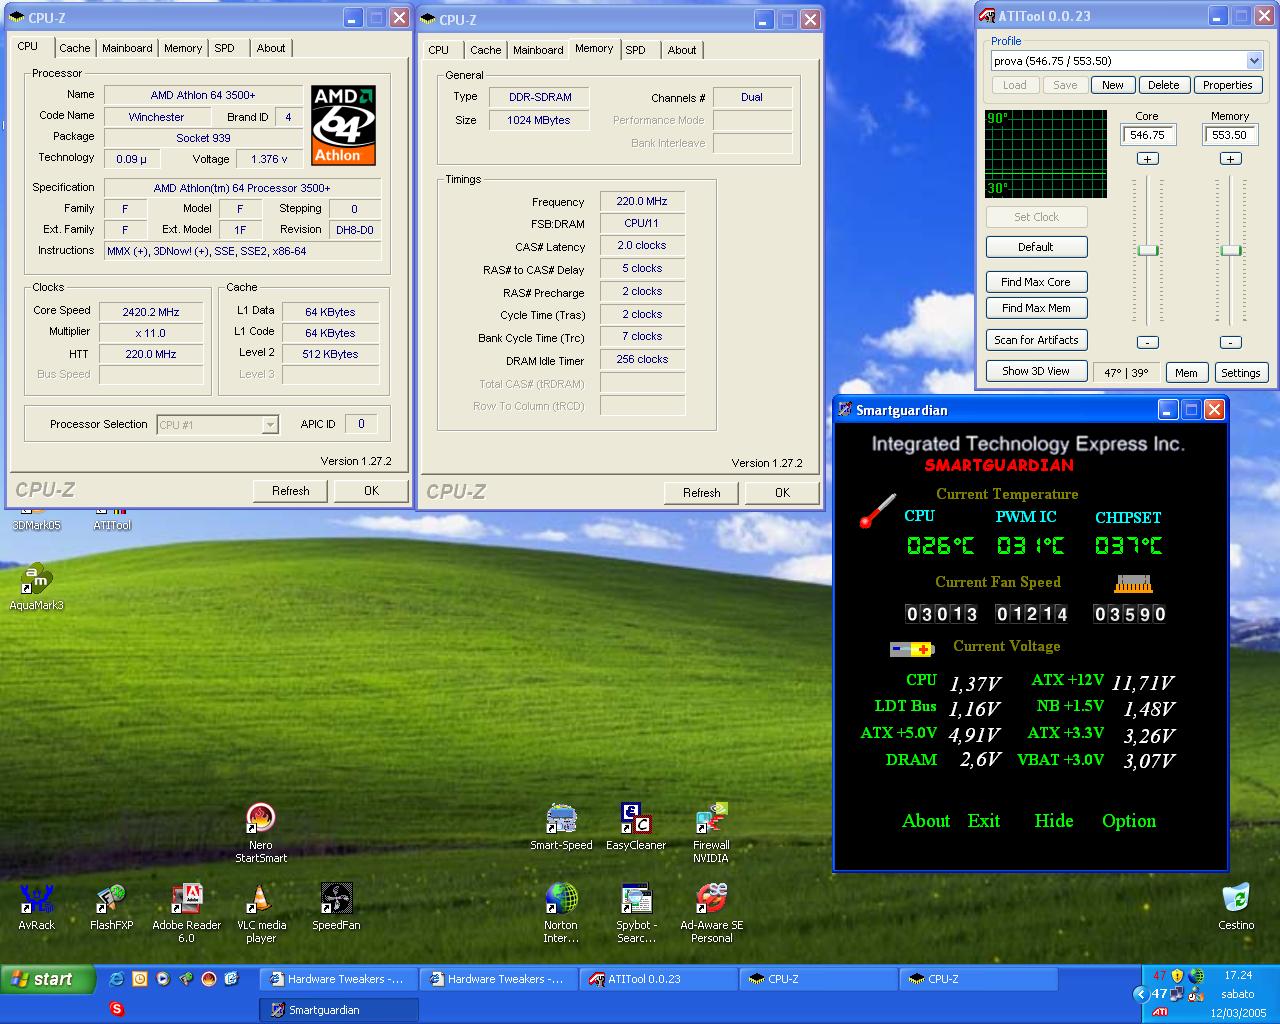Expand hidden tray icons arrow
The height and width of the screenshot is (1024, 1280).
1141,994
